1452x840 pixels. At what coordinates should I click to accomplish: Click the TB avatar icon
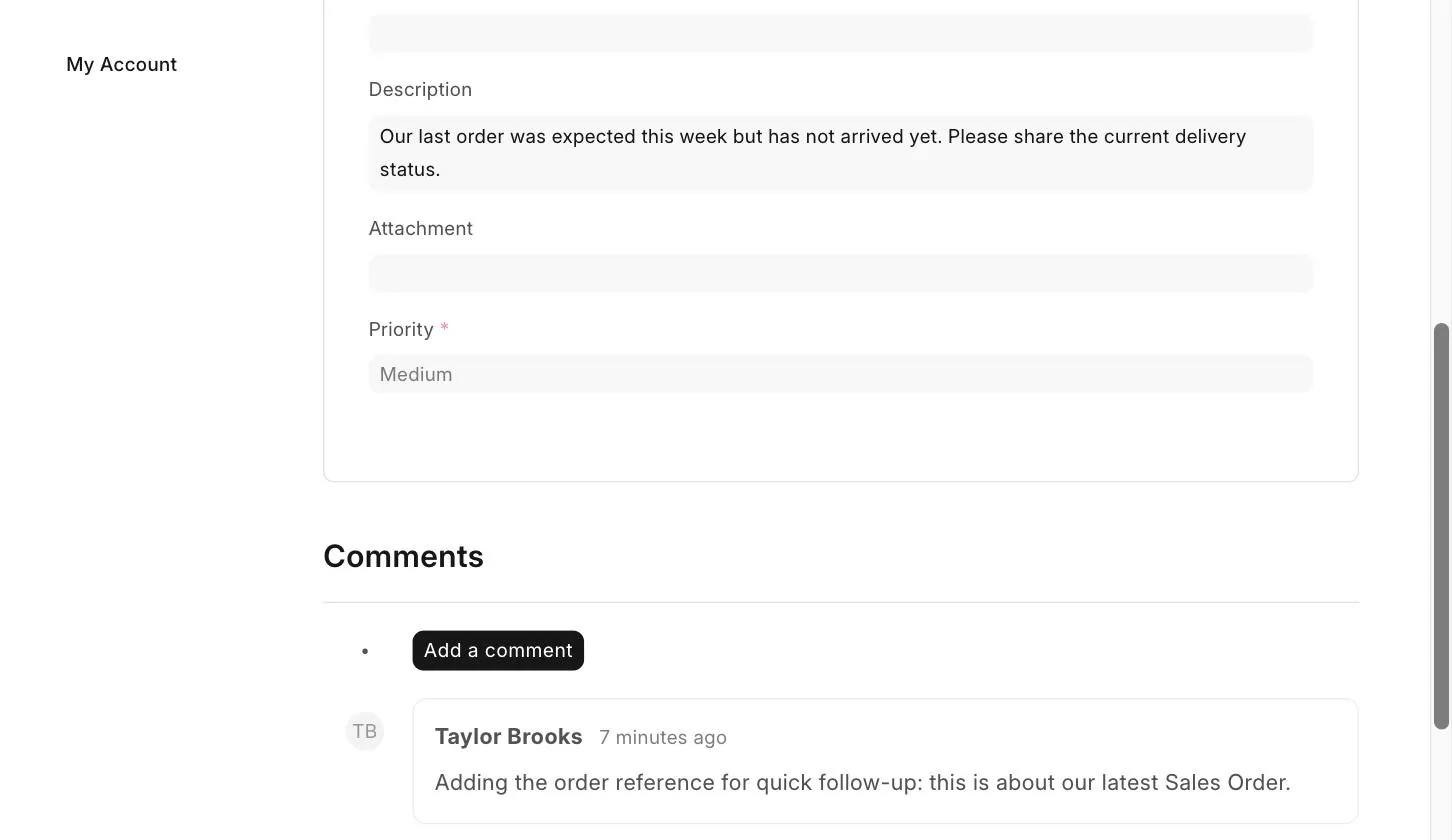click(x=365, y=731)
